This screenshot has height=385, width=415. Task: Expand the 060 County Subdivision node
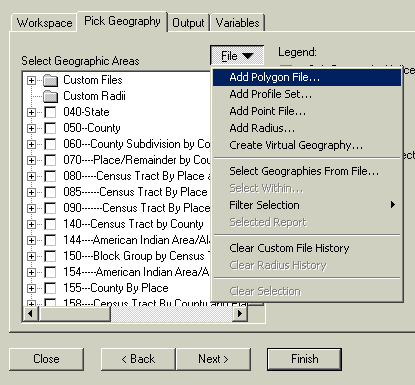click(x=31, y=144)
